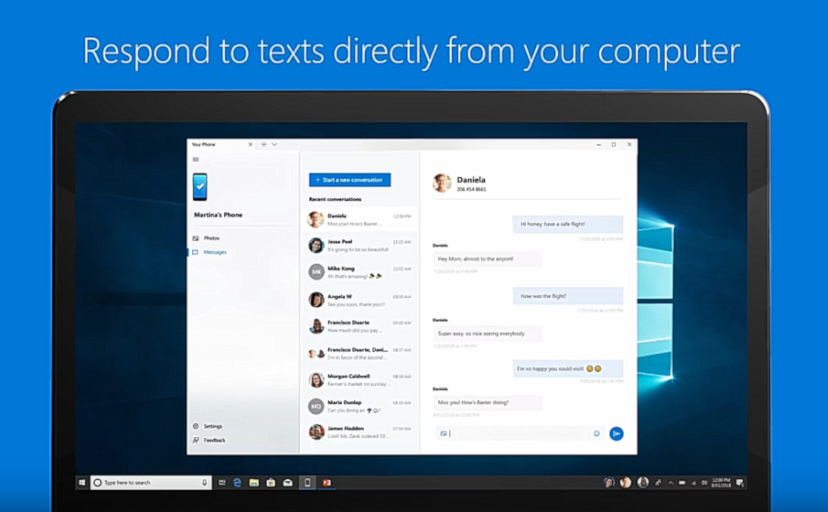Show hidden system tray icons

pos(671,482)
